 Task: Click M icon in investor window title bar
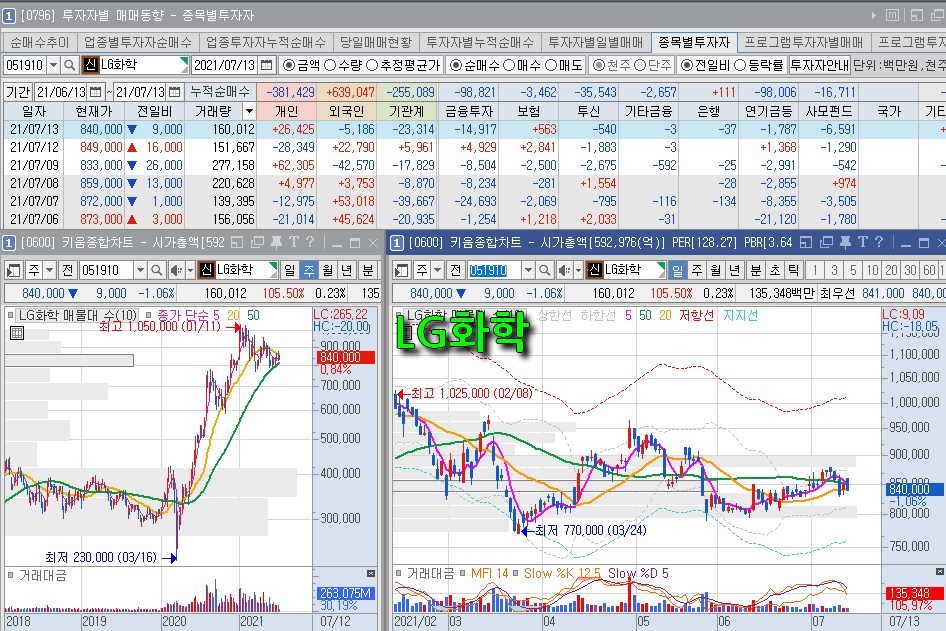click(892, 15)
